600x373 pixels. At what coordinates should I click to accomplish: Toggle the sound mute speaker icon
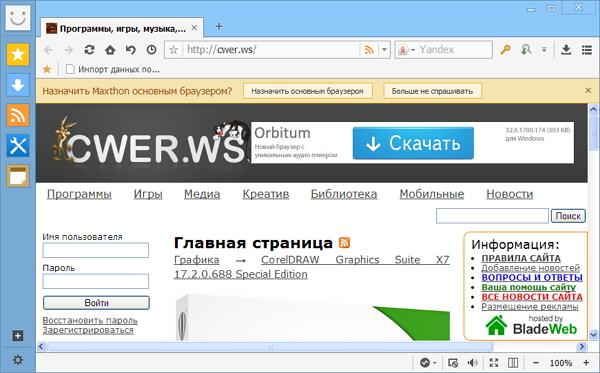[473, 362]
